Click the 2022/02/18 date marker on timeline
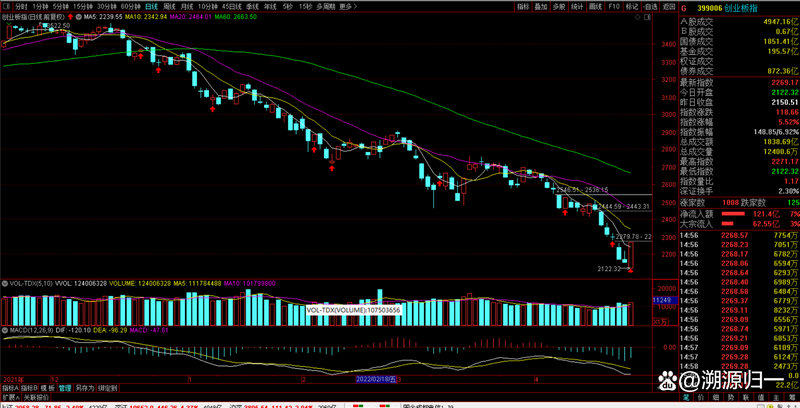800x408 pixels. click(x=376, y=379)
